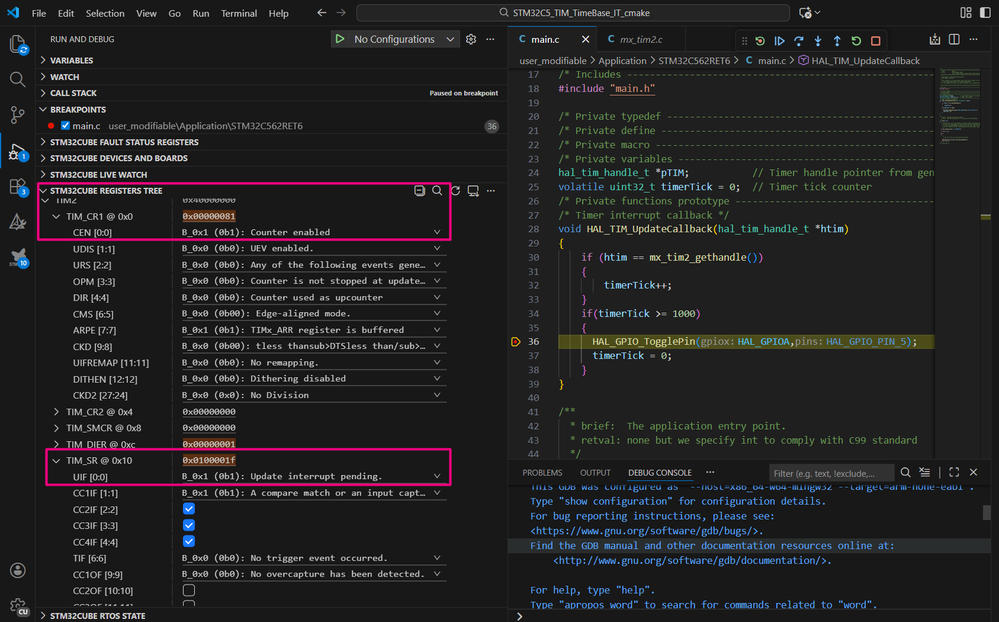Collapse the TIM_CR1 @ 0x0 register
The width and height of the screenshot is (999, 622).
tap(56, 217)
